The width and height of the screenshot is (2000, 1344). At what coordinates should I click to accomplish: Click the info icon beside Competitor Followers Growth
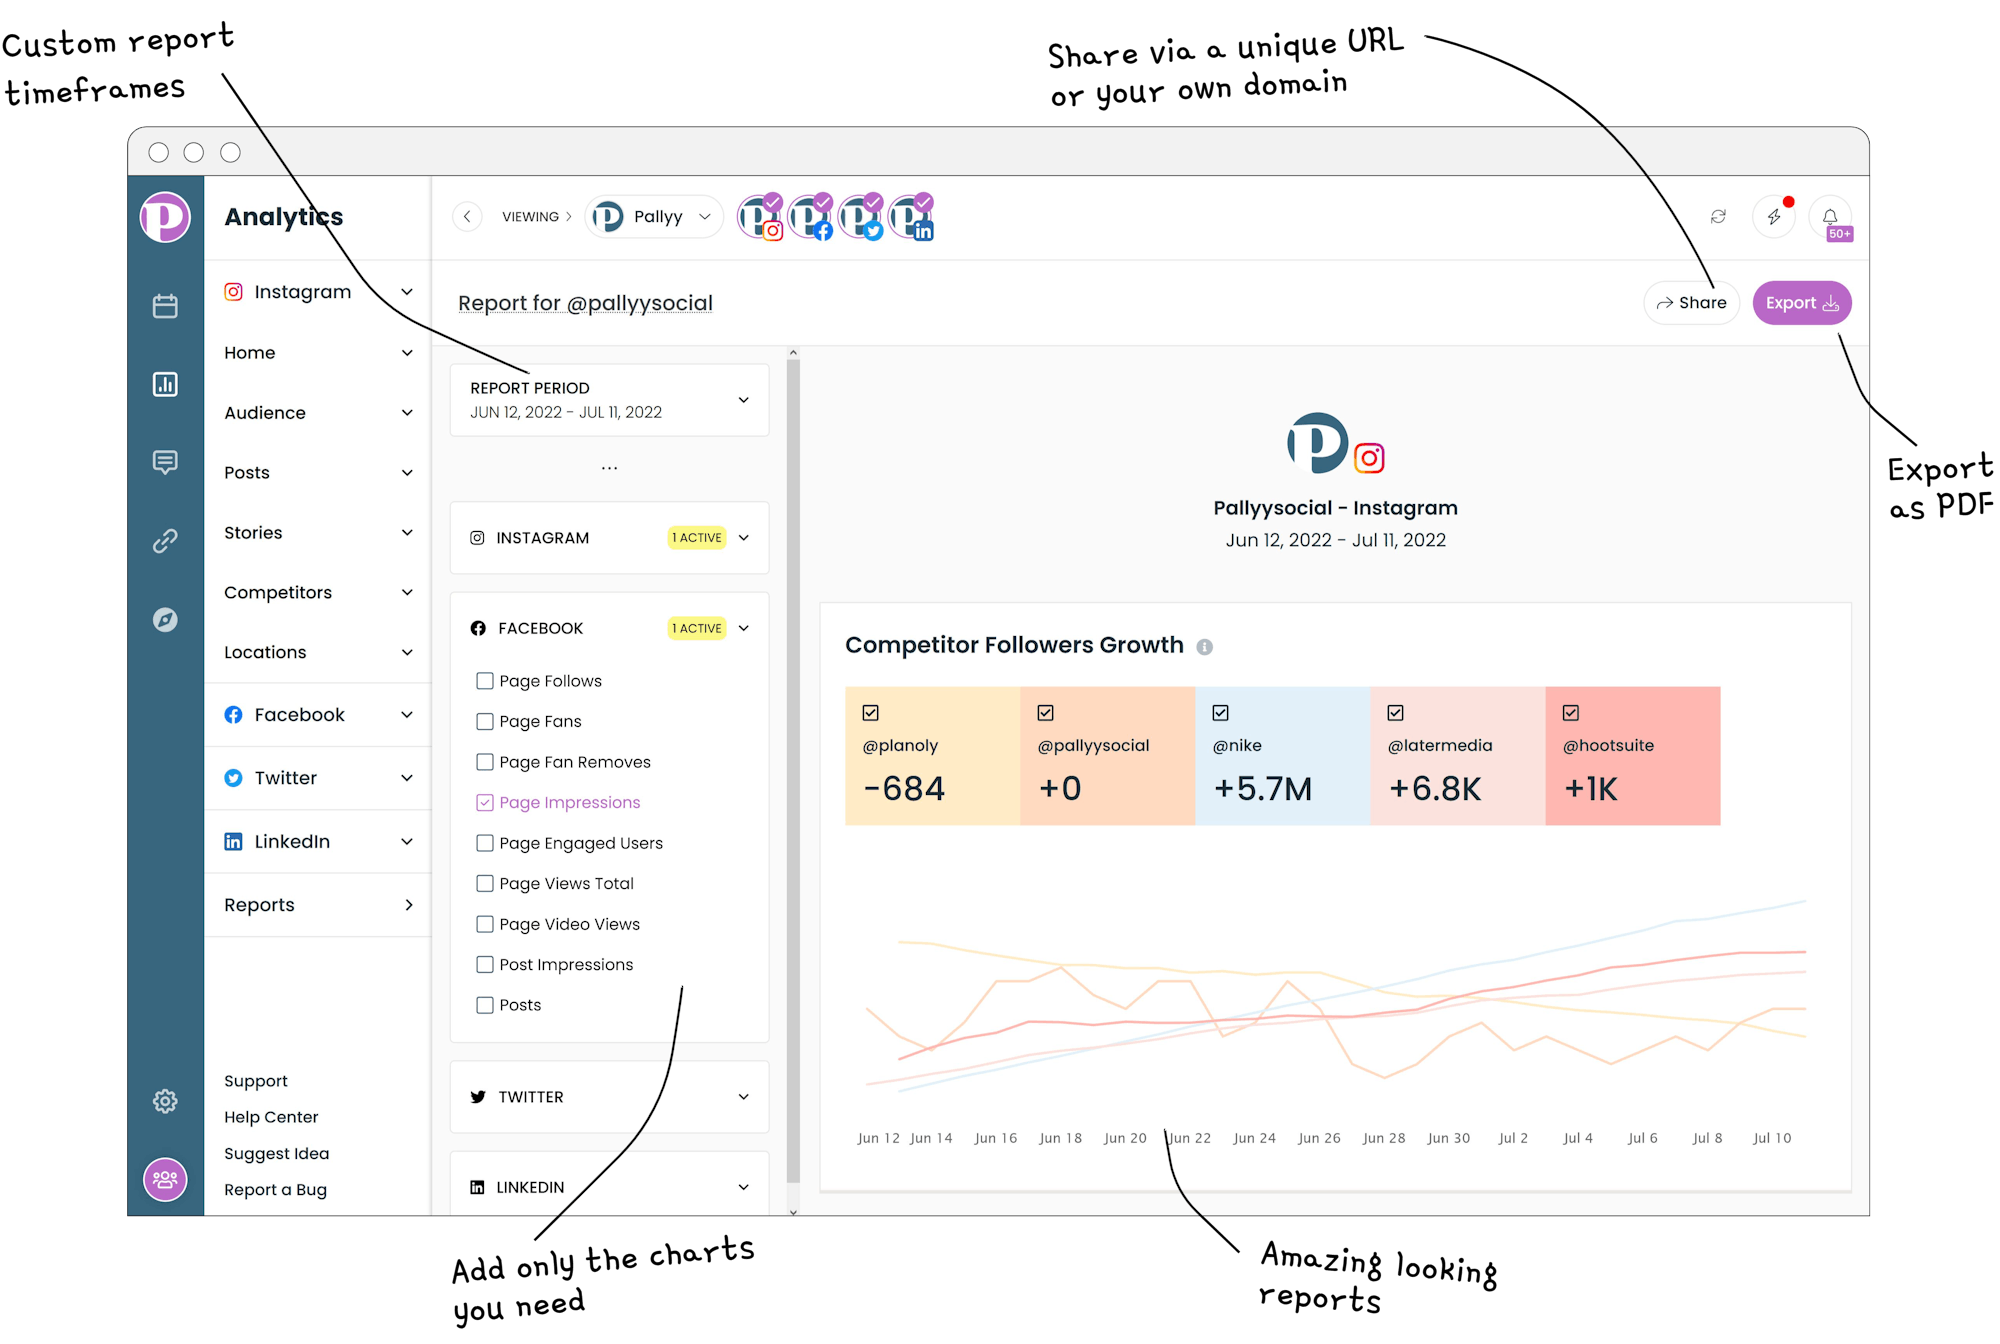tap(1205, 647)
